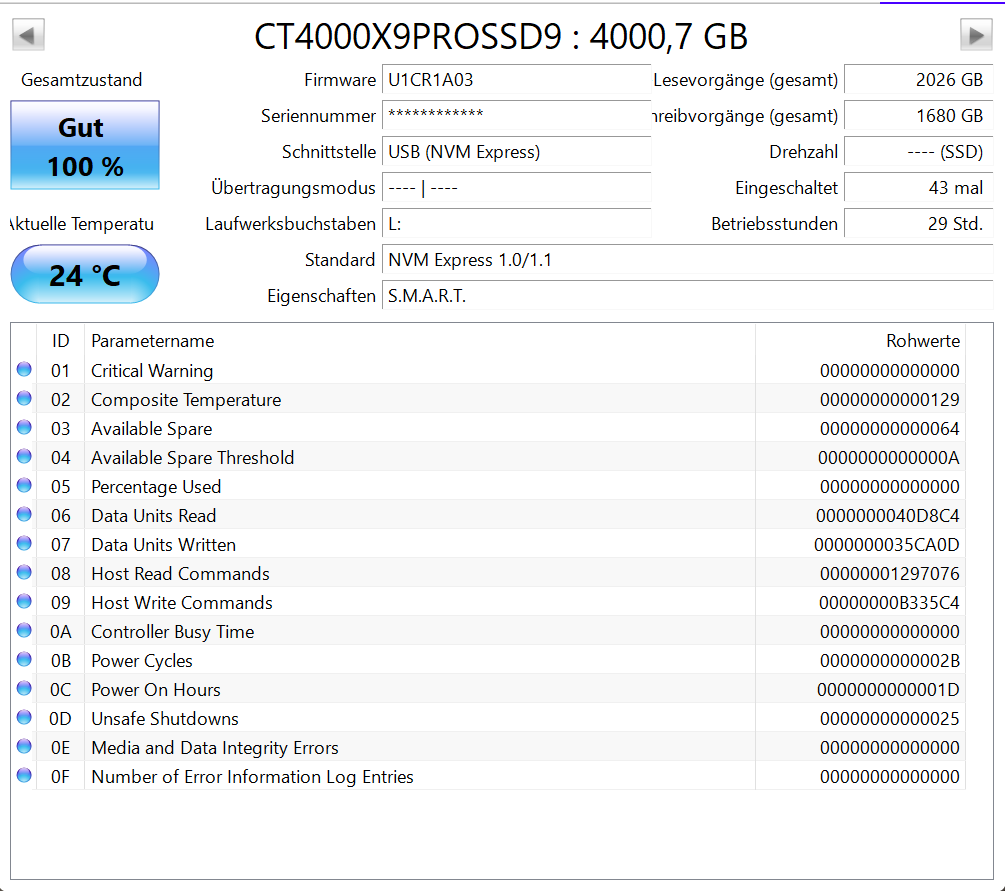Click the Eingeschaltet value 43 mal
This screenshot has height=891, width=1005.
tap(918, 188)
